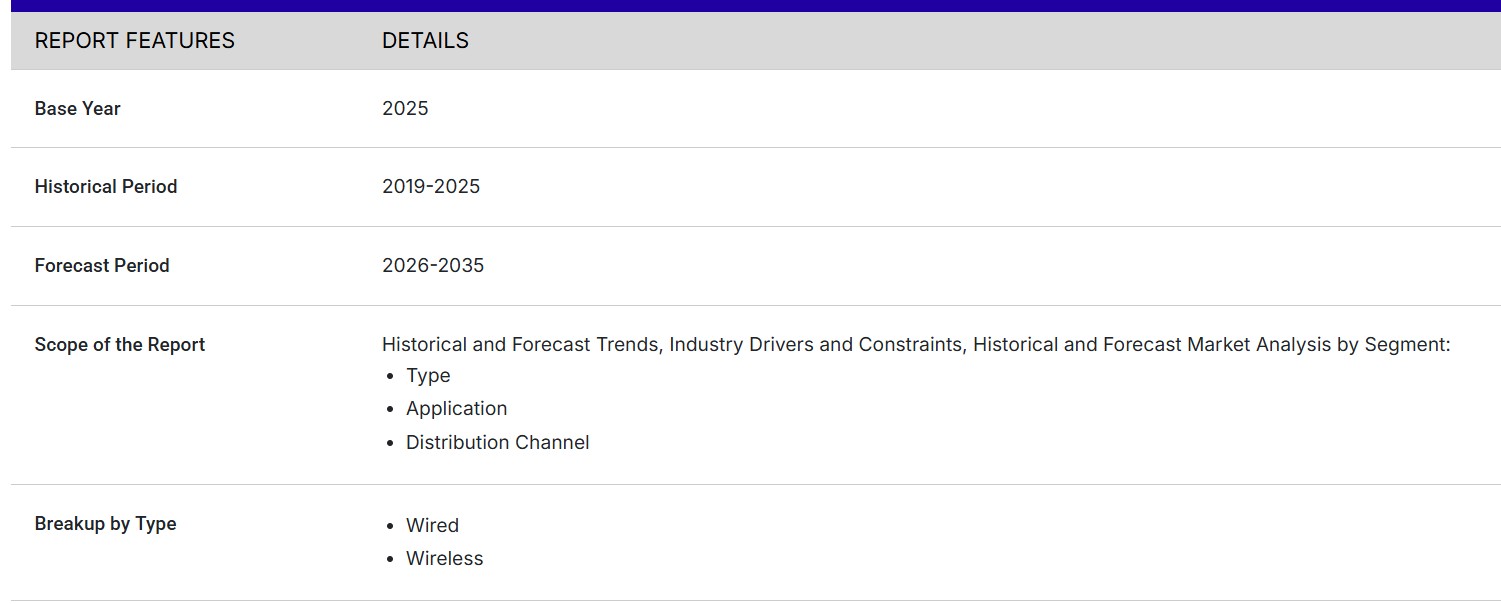This screenshot has height=604, width=1501.
Task: Select the Application list item
Action: (456, 409)
